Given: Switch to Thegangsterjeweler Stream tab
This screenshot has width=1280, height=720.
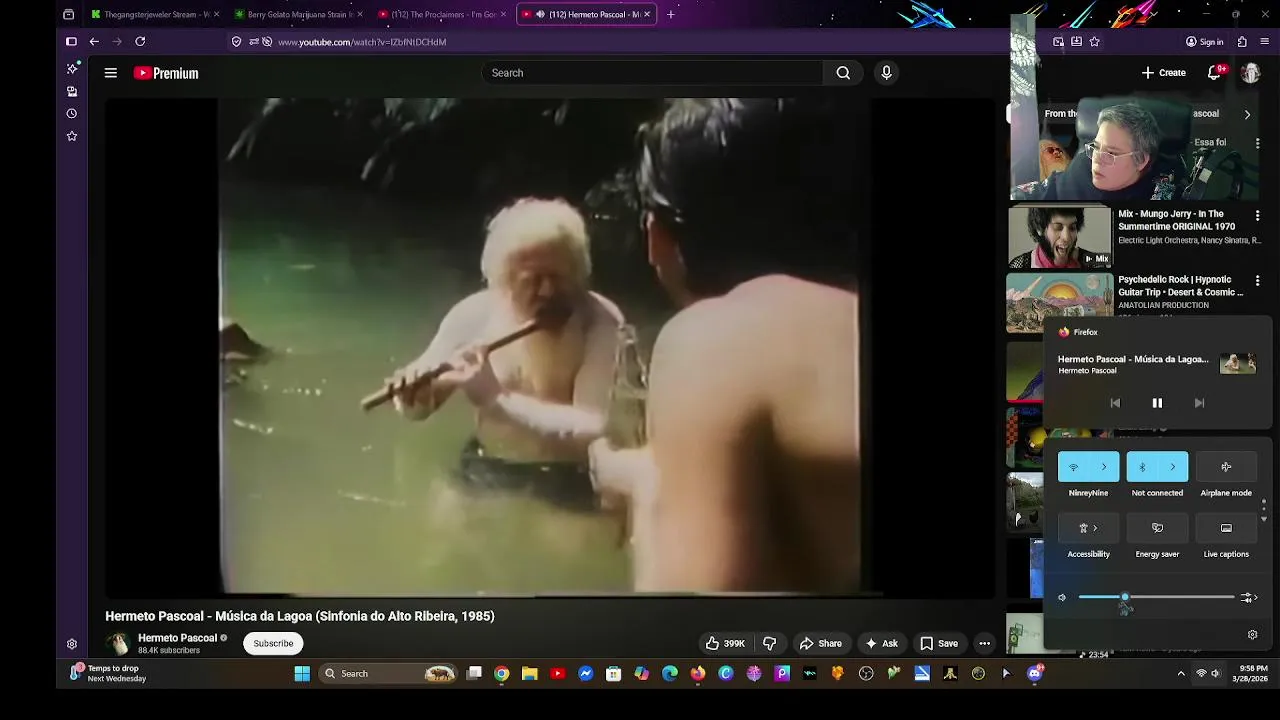Looking at the screenshot, I should point(155,14).
